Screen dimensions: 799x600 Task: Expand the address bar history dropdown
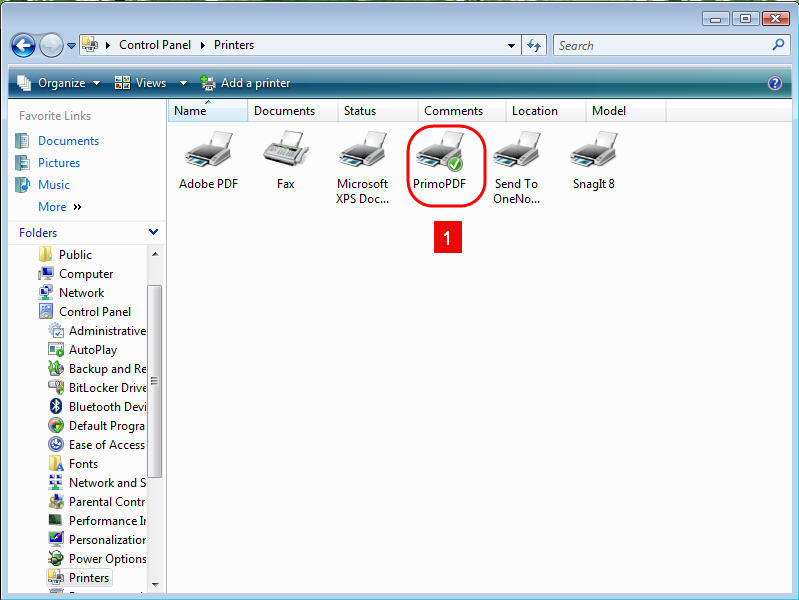[511, 45]
